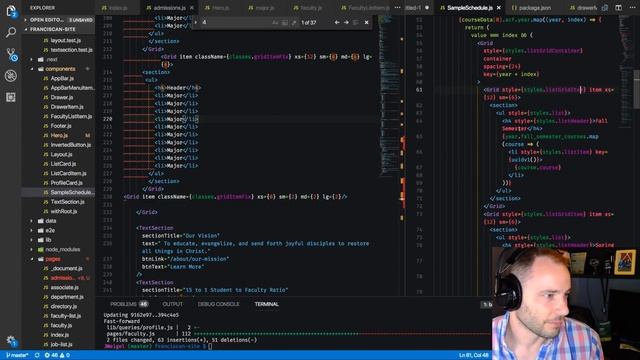This screenshot has height=360, width=640.
Task: Open the Manage gear at activity bar bottom
Action: (11, 340)
